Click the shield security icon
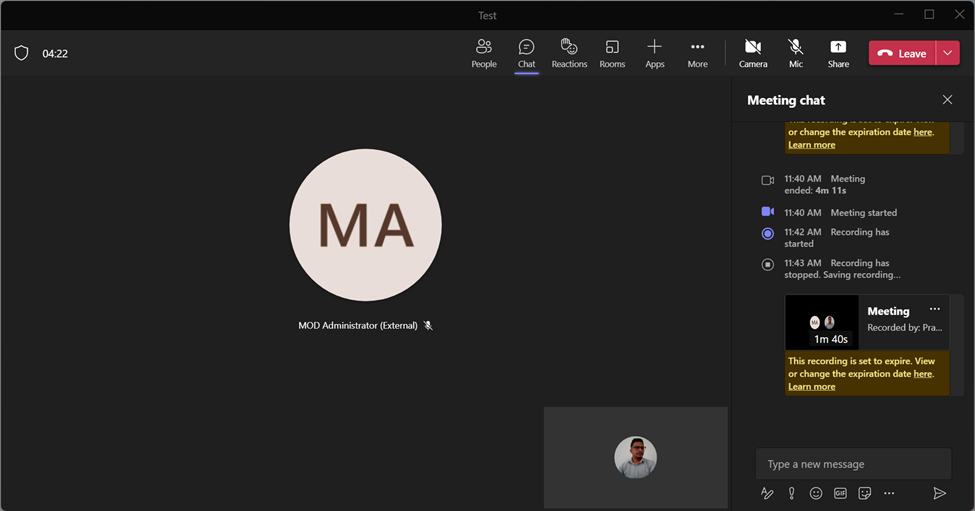 [21, 53]
